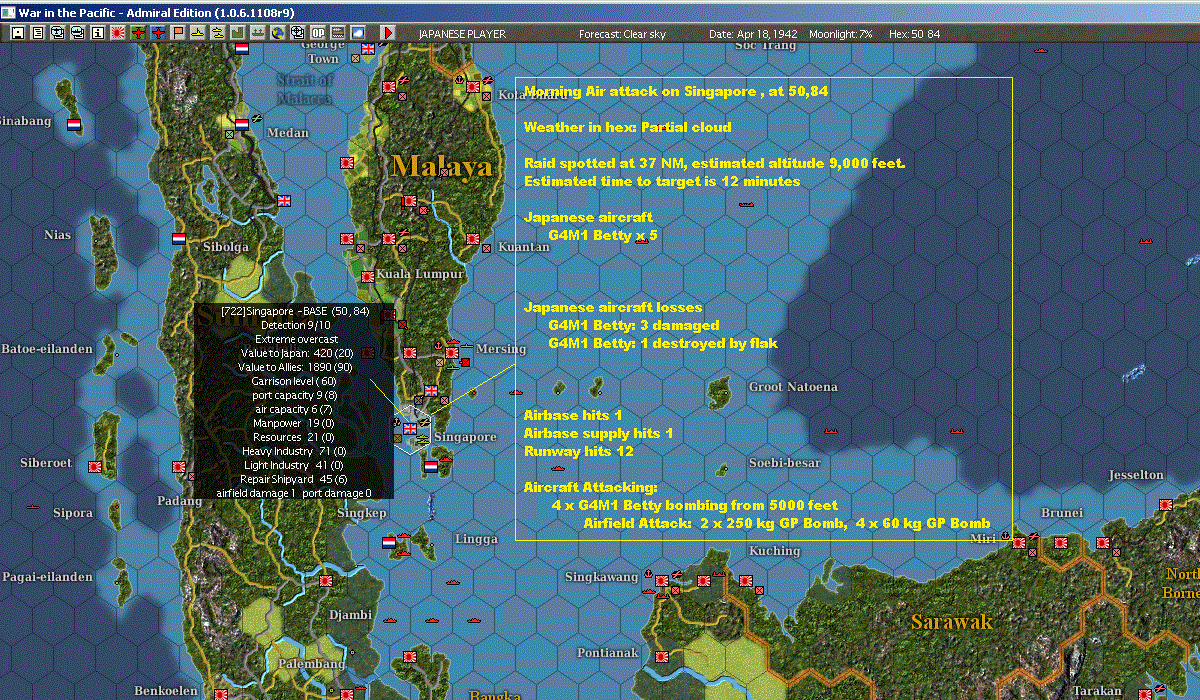Click 'Heavy Industry 71 (0)' in base tooltip
Image resolution: width=1200 pixels, height=700 pixels.
294,451
